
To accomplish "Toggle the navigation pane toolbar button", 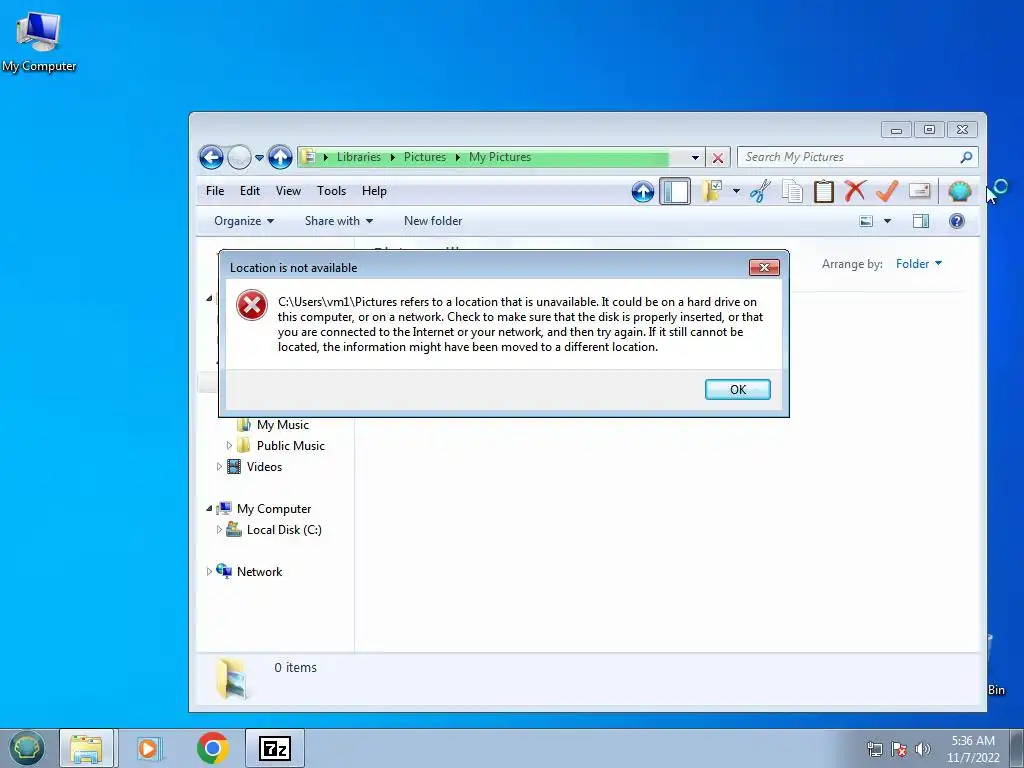I will tap(675, 191).
